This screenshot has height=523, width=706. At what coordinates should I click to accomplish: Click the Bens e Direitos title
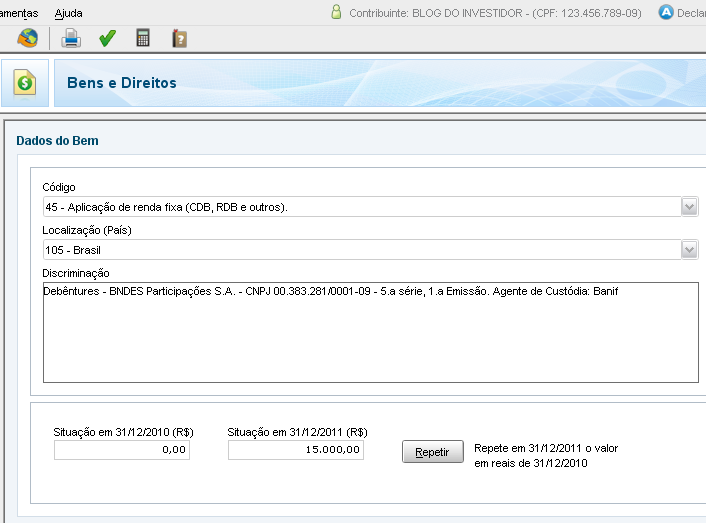[x=122, y=83]
